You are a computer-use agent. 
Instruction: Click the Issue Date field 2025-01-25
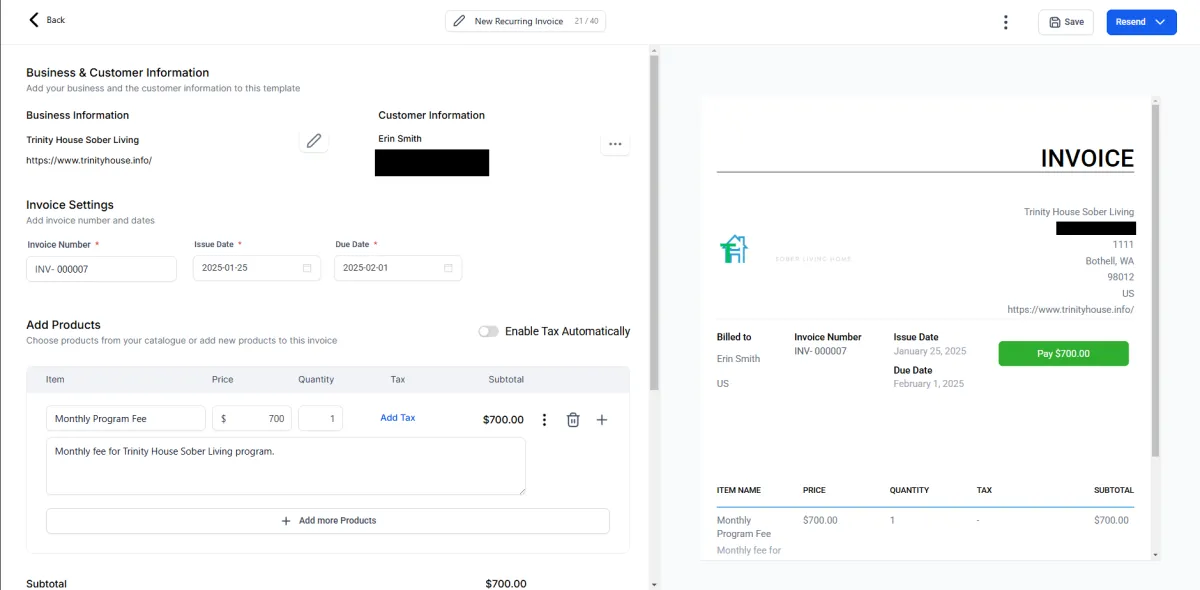pos(256,268)
